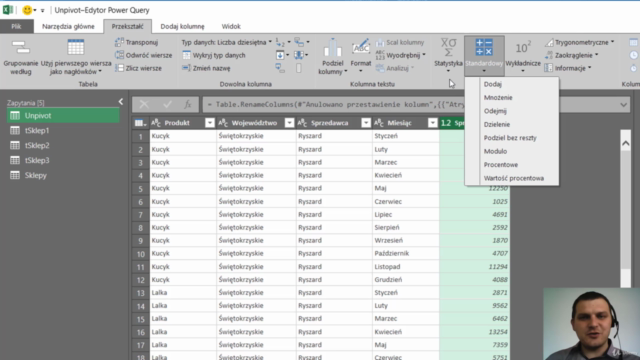
Task: Click Zlicz wiersze in the ribbon
Action: click(x=139, y=68)
